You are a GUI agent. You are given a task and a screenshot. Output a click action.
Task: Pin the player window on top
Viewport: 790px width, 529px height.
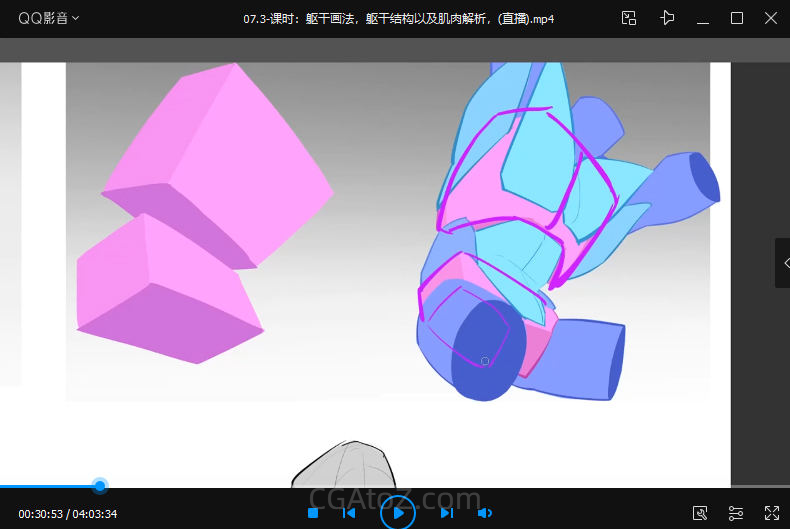pos(667,18)
